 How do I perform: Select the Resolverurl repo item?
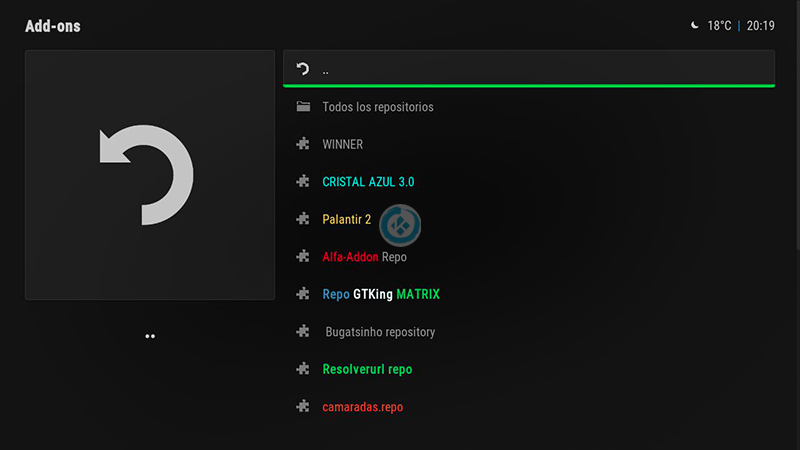[367, 369]
